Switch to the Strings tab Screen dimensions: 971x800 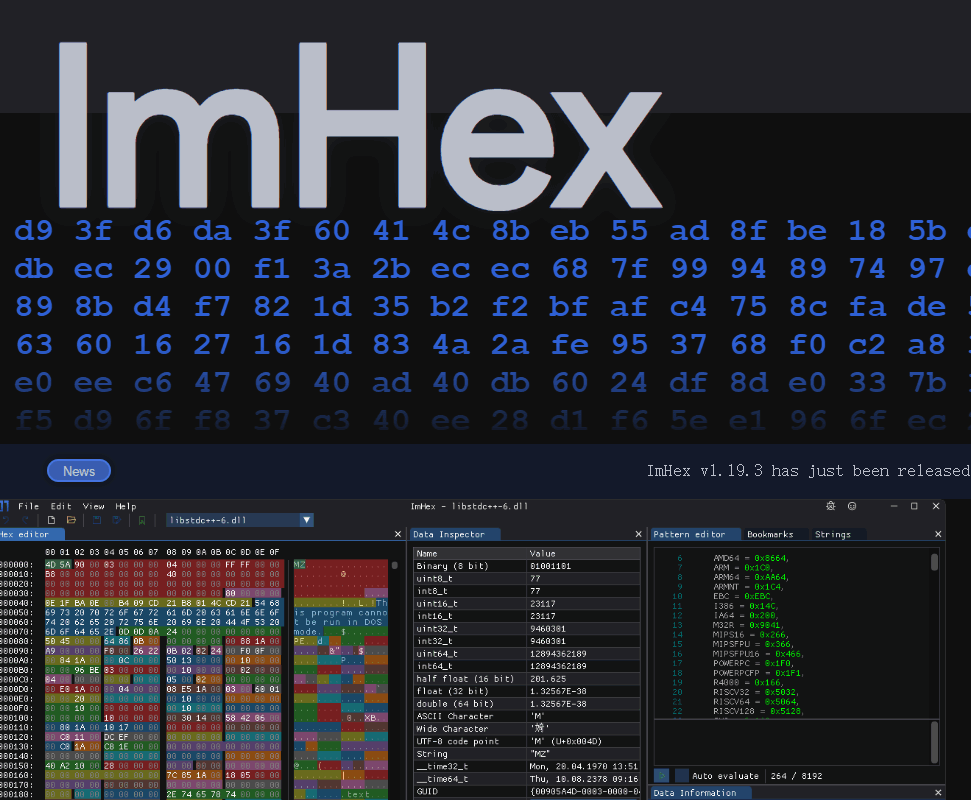click(832, 534)
